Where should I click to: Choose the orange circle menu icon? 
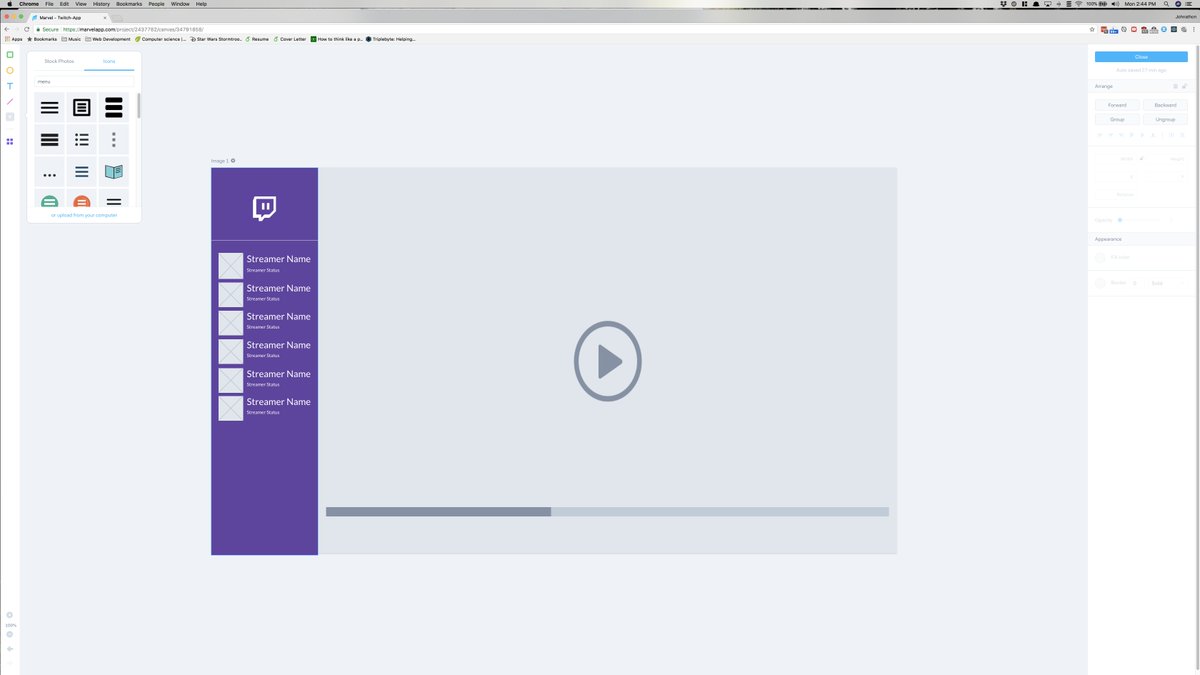click(x=82, y=198)
